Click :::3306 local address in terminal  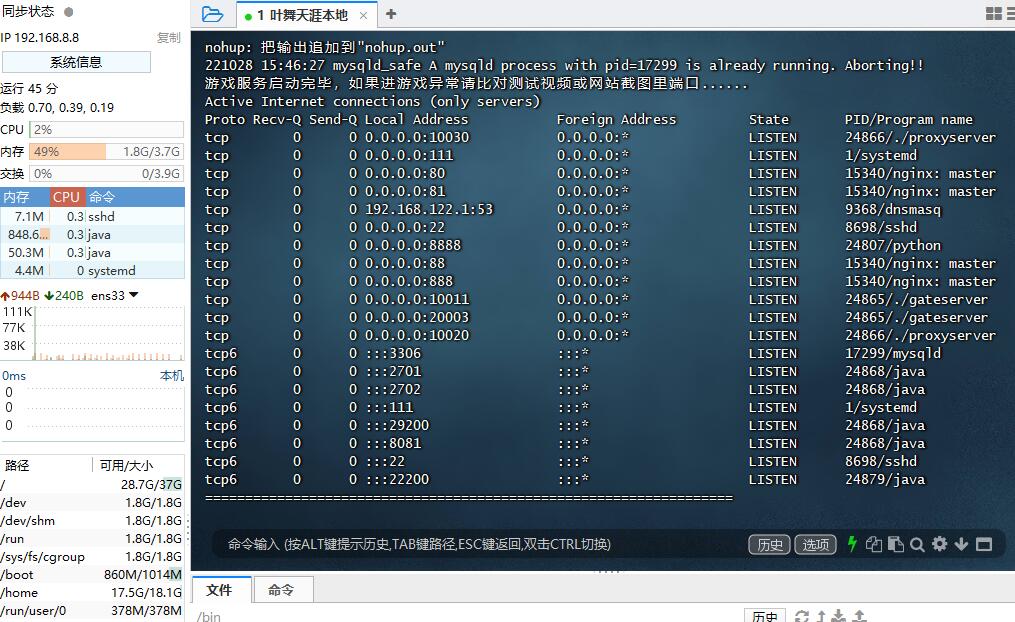pos(393,353)
